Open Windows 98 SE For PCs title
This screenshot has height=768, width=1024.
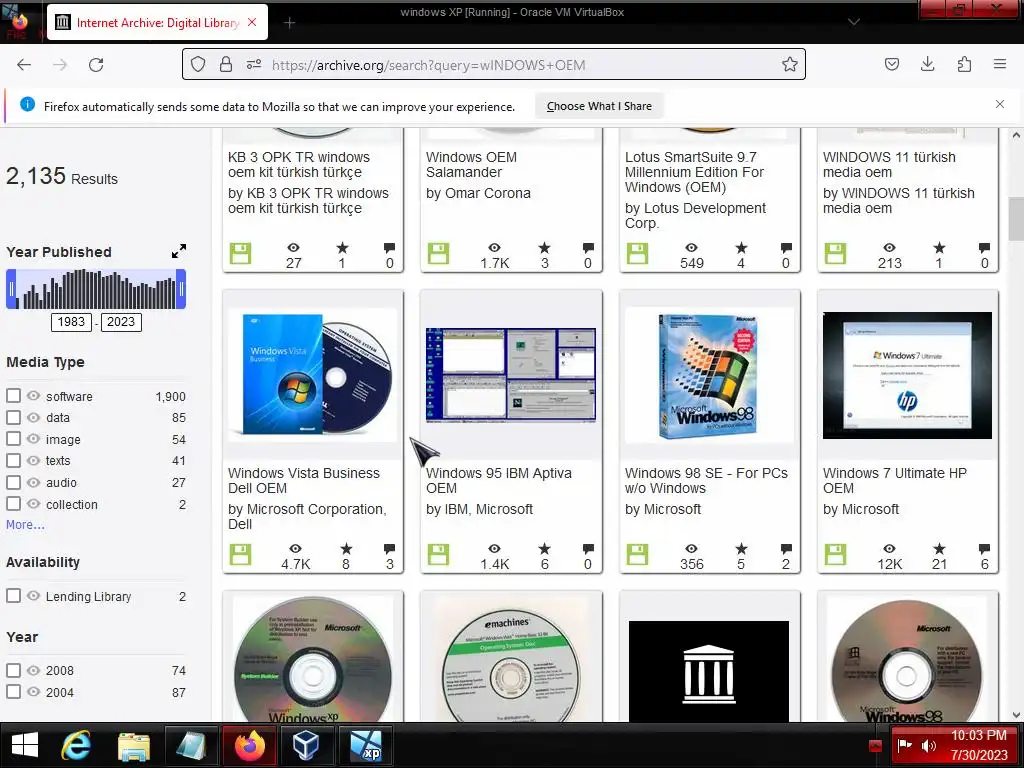point(706,481)
